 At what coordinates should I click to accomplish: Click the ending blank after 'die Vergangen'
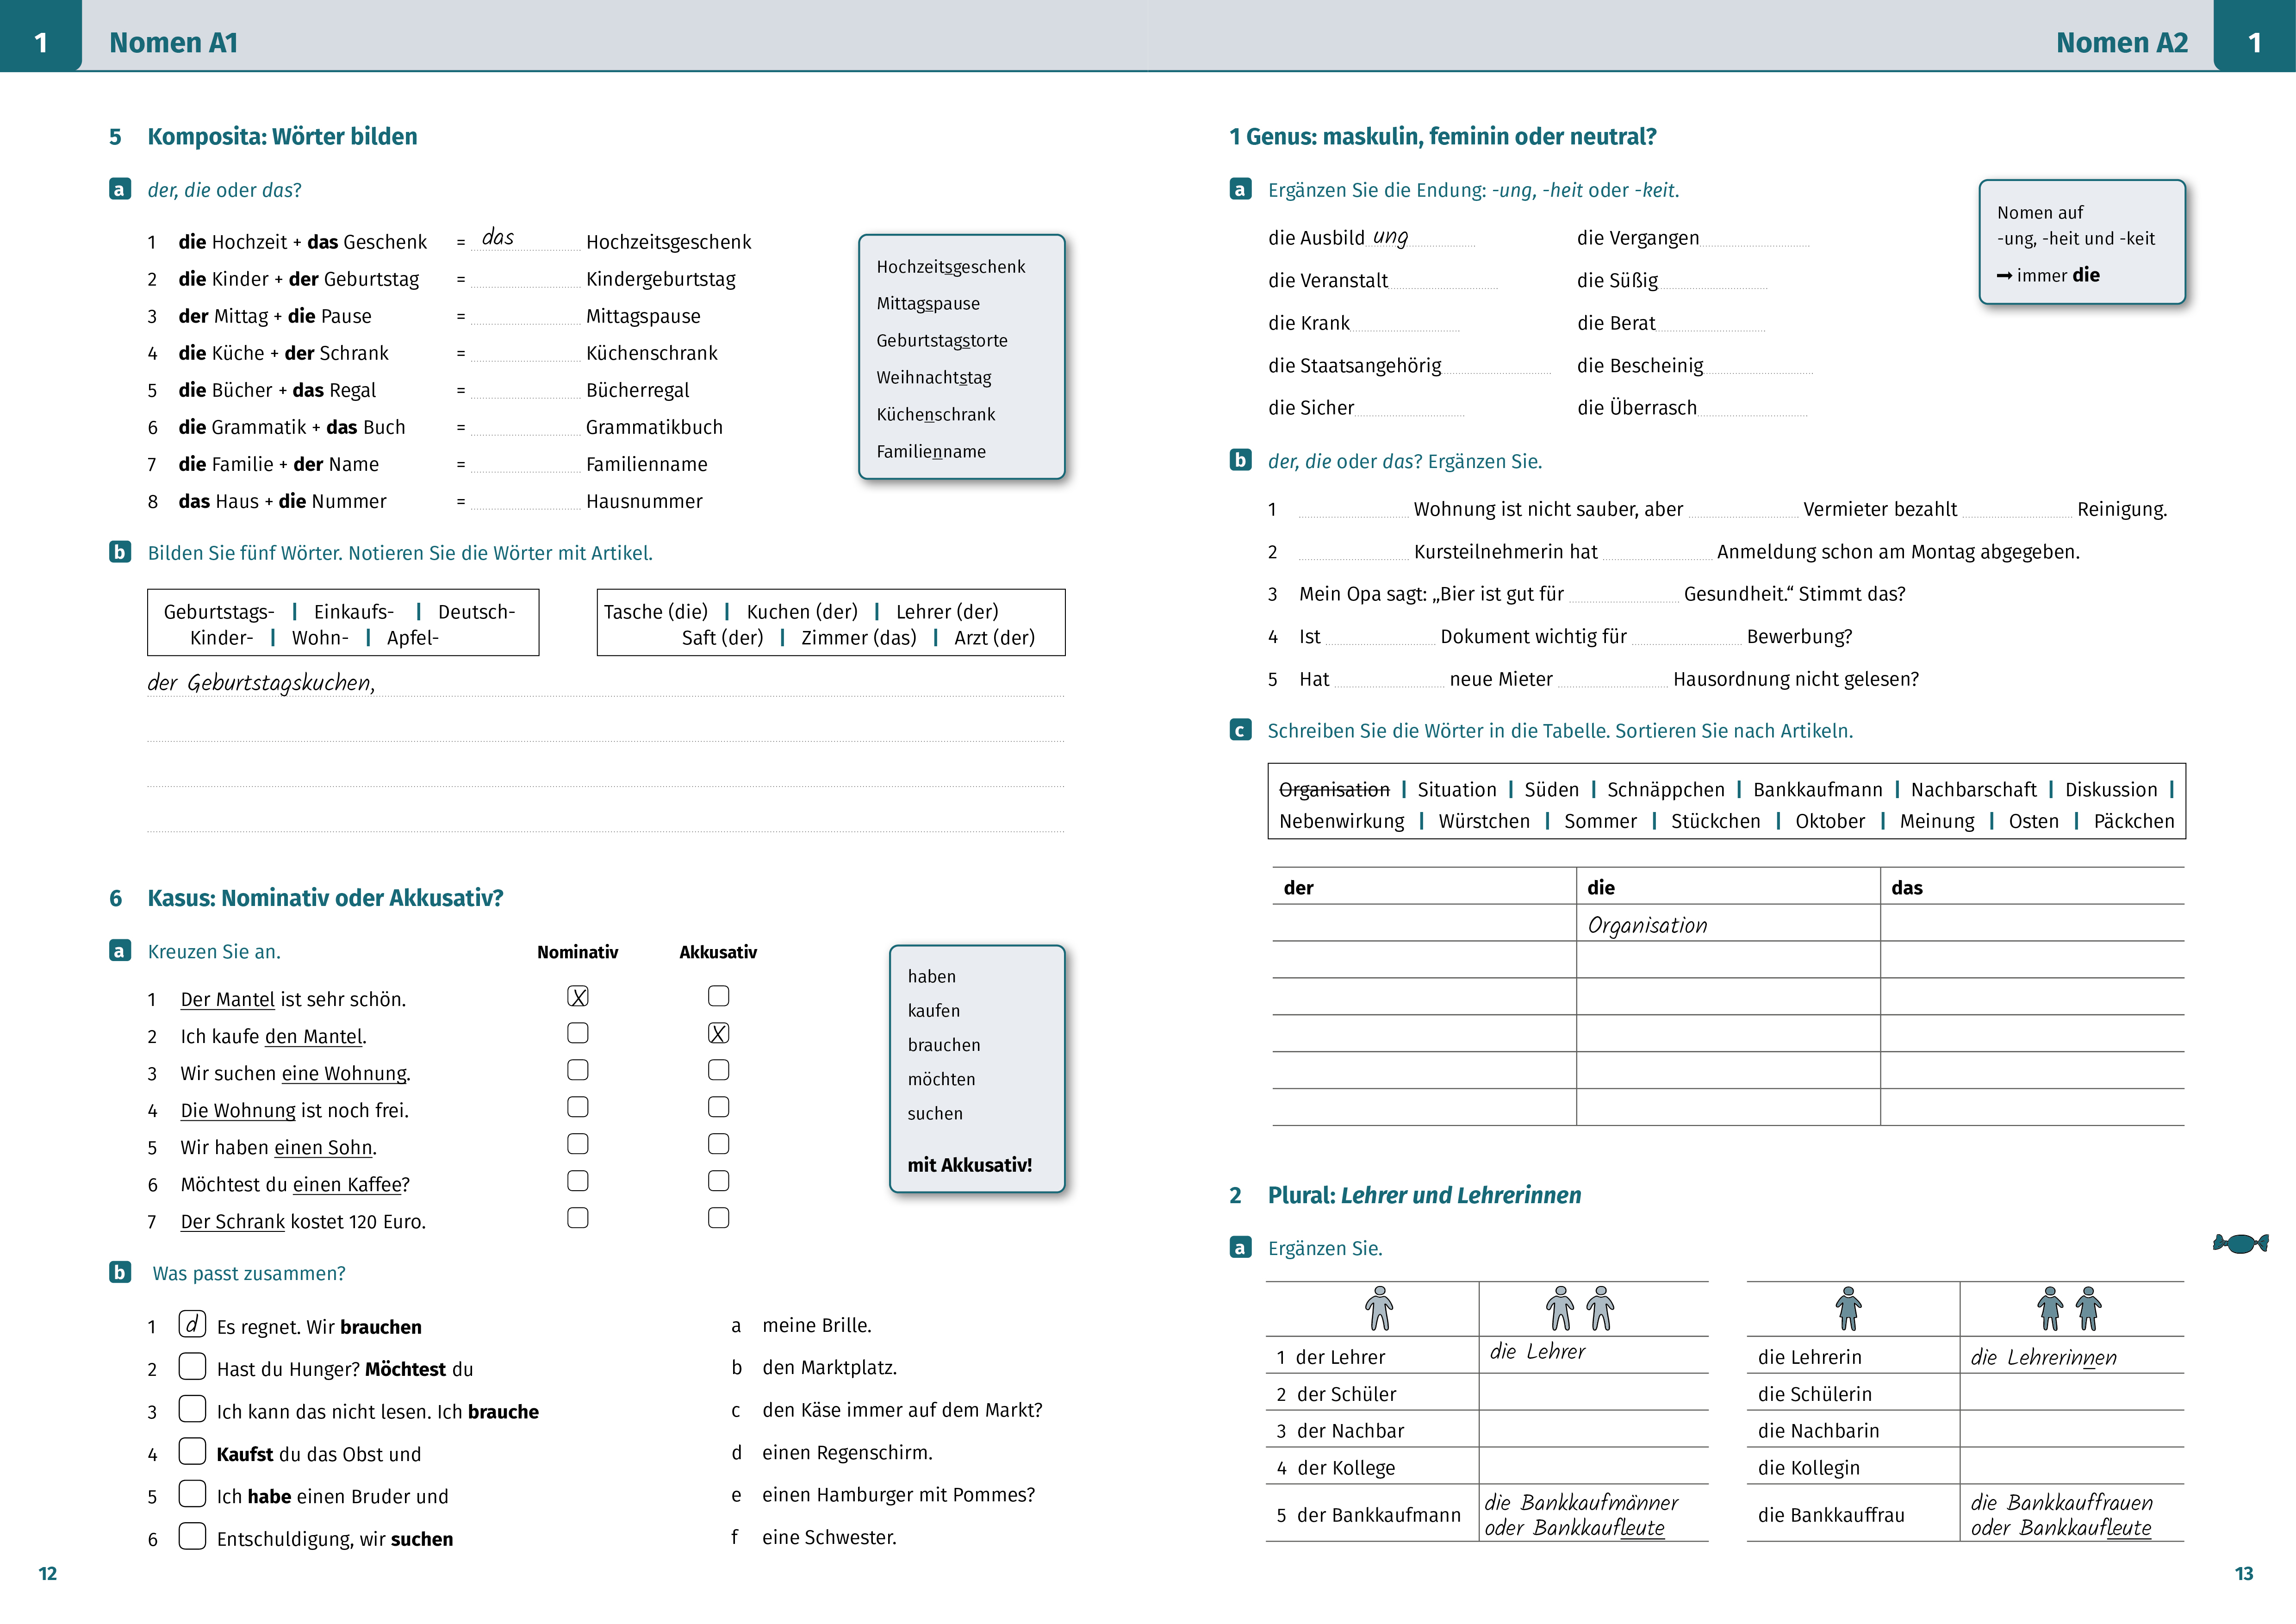[x=1755, y=238]
